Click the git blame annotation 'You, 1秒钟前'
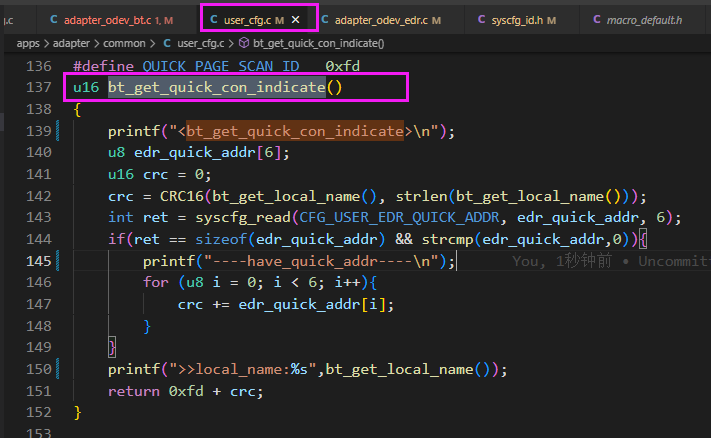 [x=562, y=261]
